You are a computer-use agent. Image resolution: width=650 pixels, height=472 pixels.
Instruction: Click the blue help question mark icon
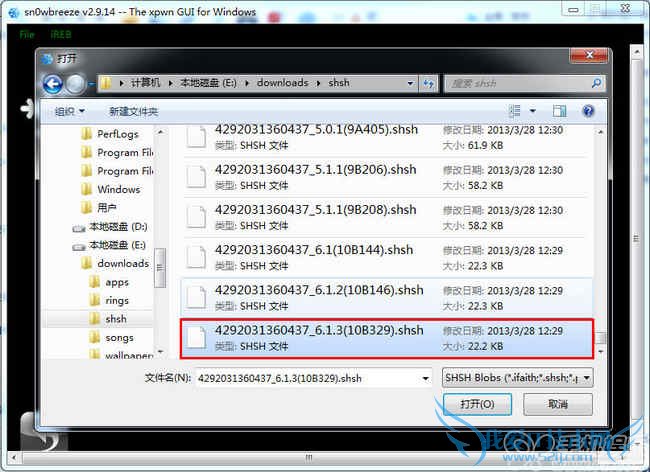pyautogui.click(x=588, y=111)
